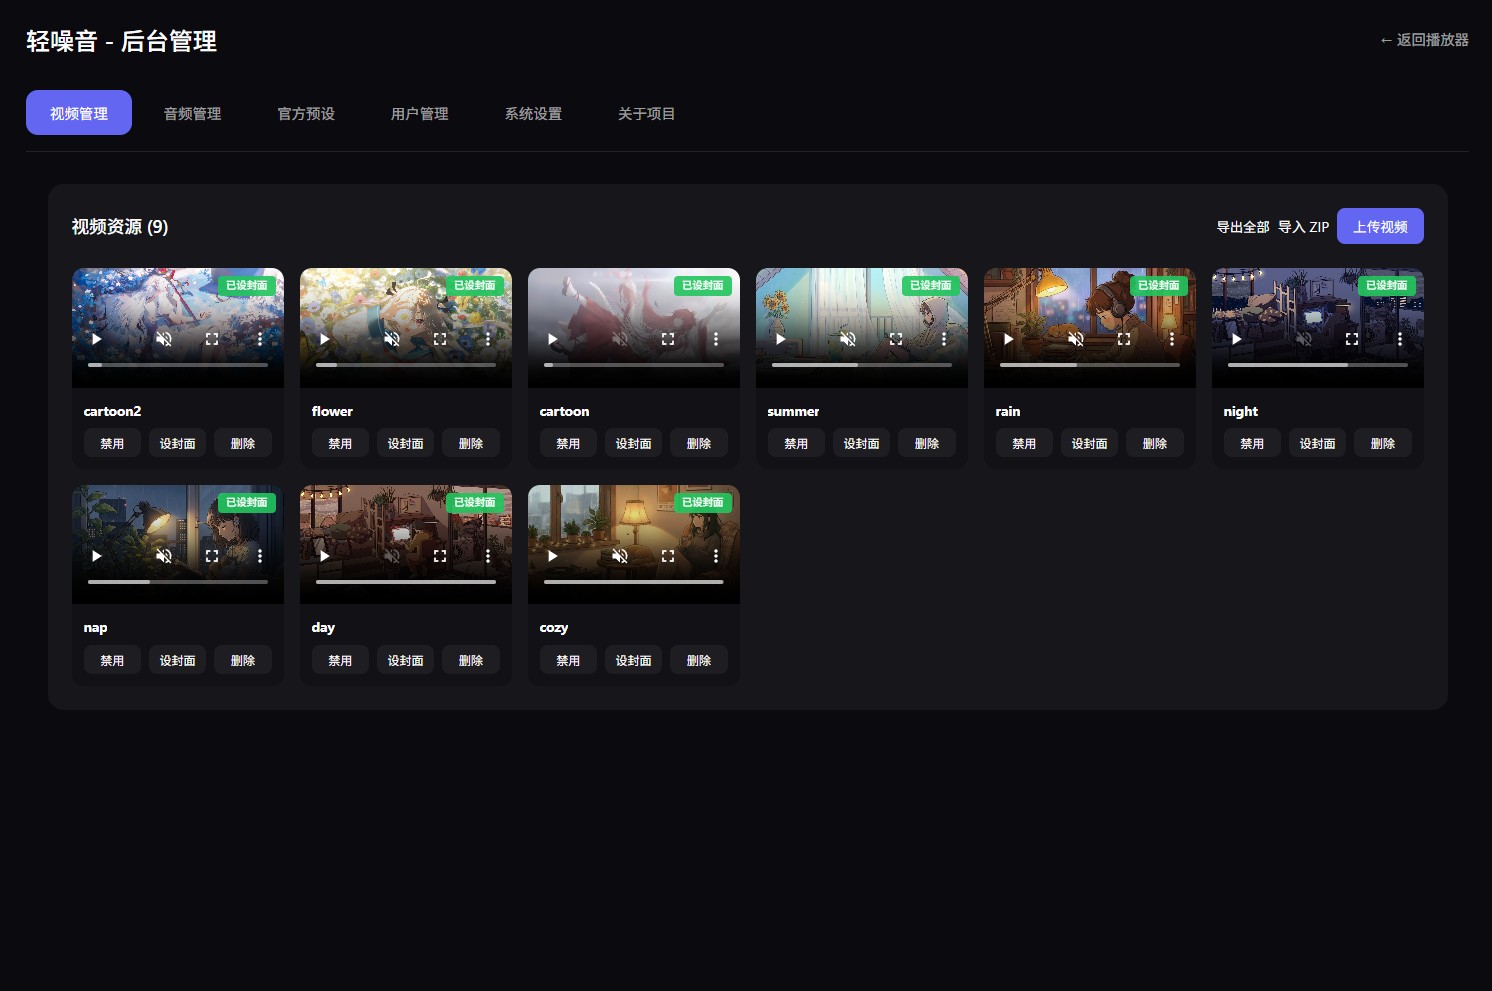Seek on the night video progress bar
The image size is (1492, 991).
pyautogui.click(x=1317, y=365)
